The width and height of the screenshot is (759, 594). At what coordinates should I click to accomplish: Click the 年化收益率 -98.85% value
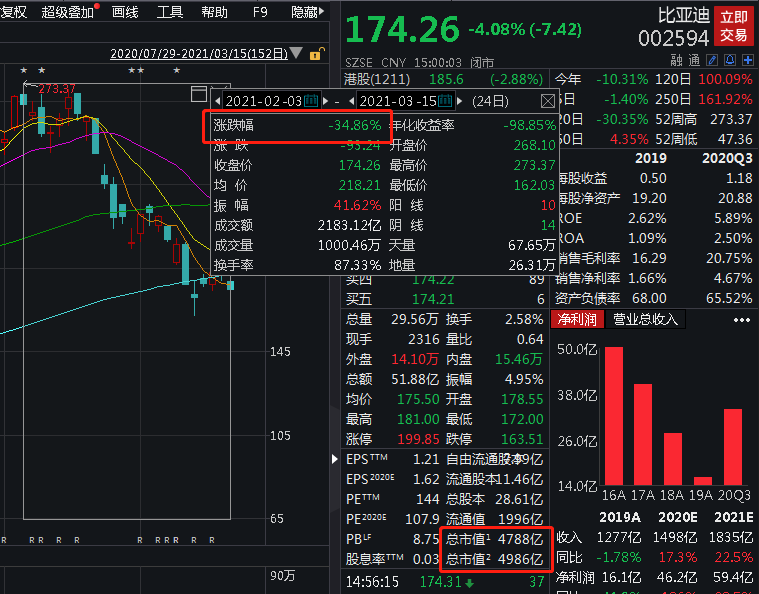coord(530,125)
